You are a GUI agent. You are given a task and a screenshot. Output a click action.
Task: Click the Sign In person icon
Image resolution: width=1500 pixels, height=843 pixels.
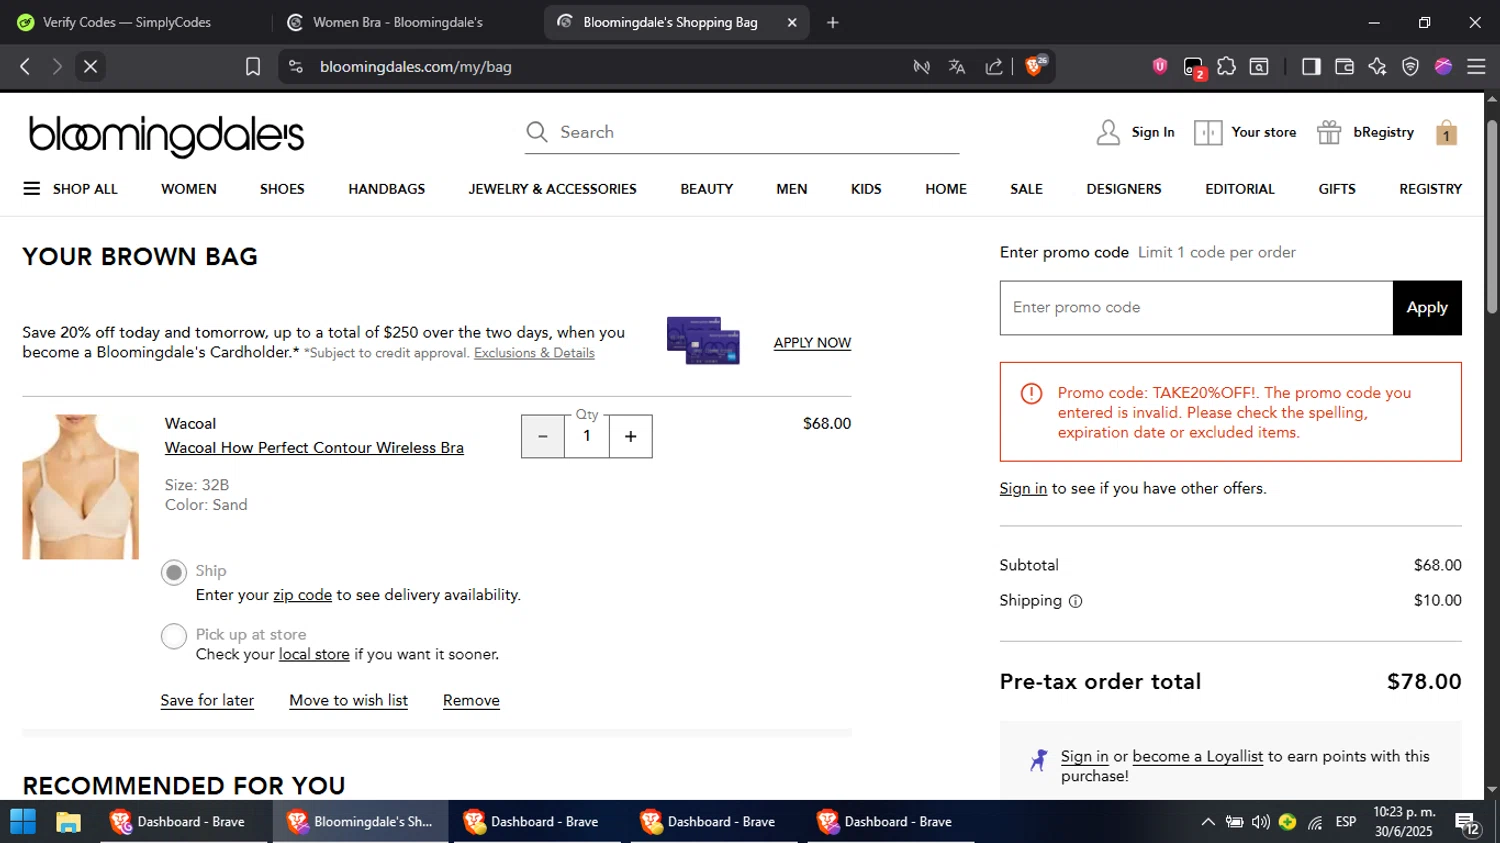1108,132
